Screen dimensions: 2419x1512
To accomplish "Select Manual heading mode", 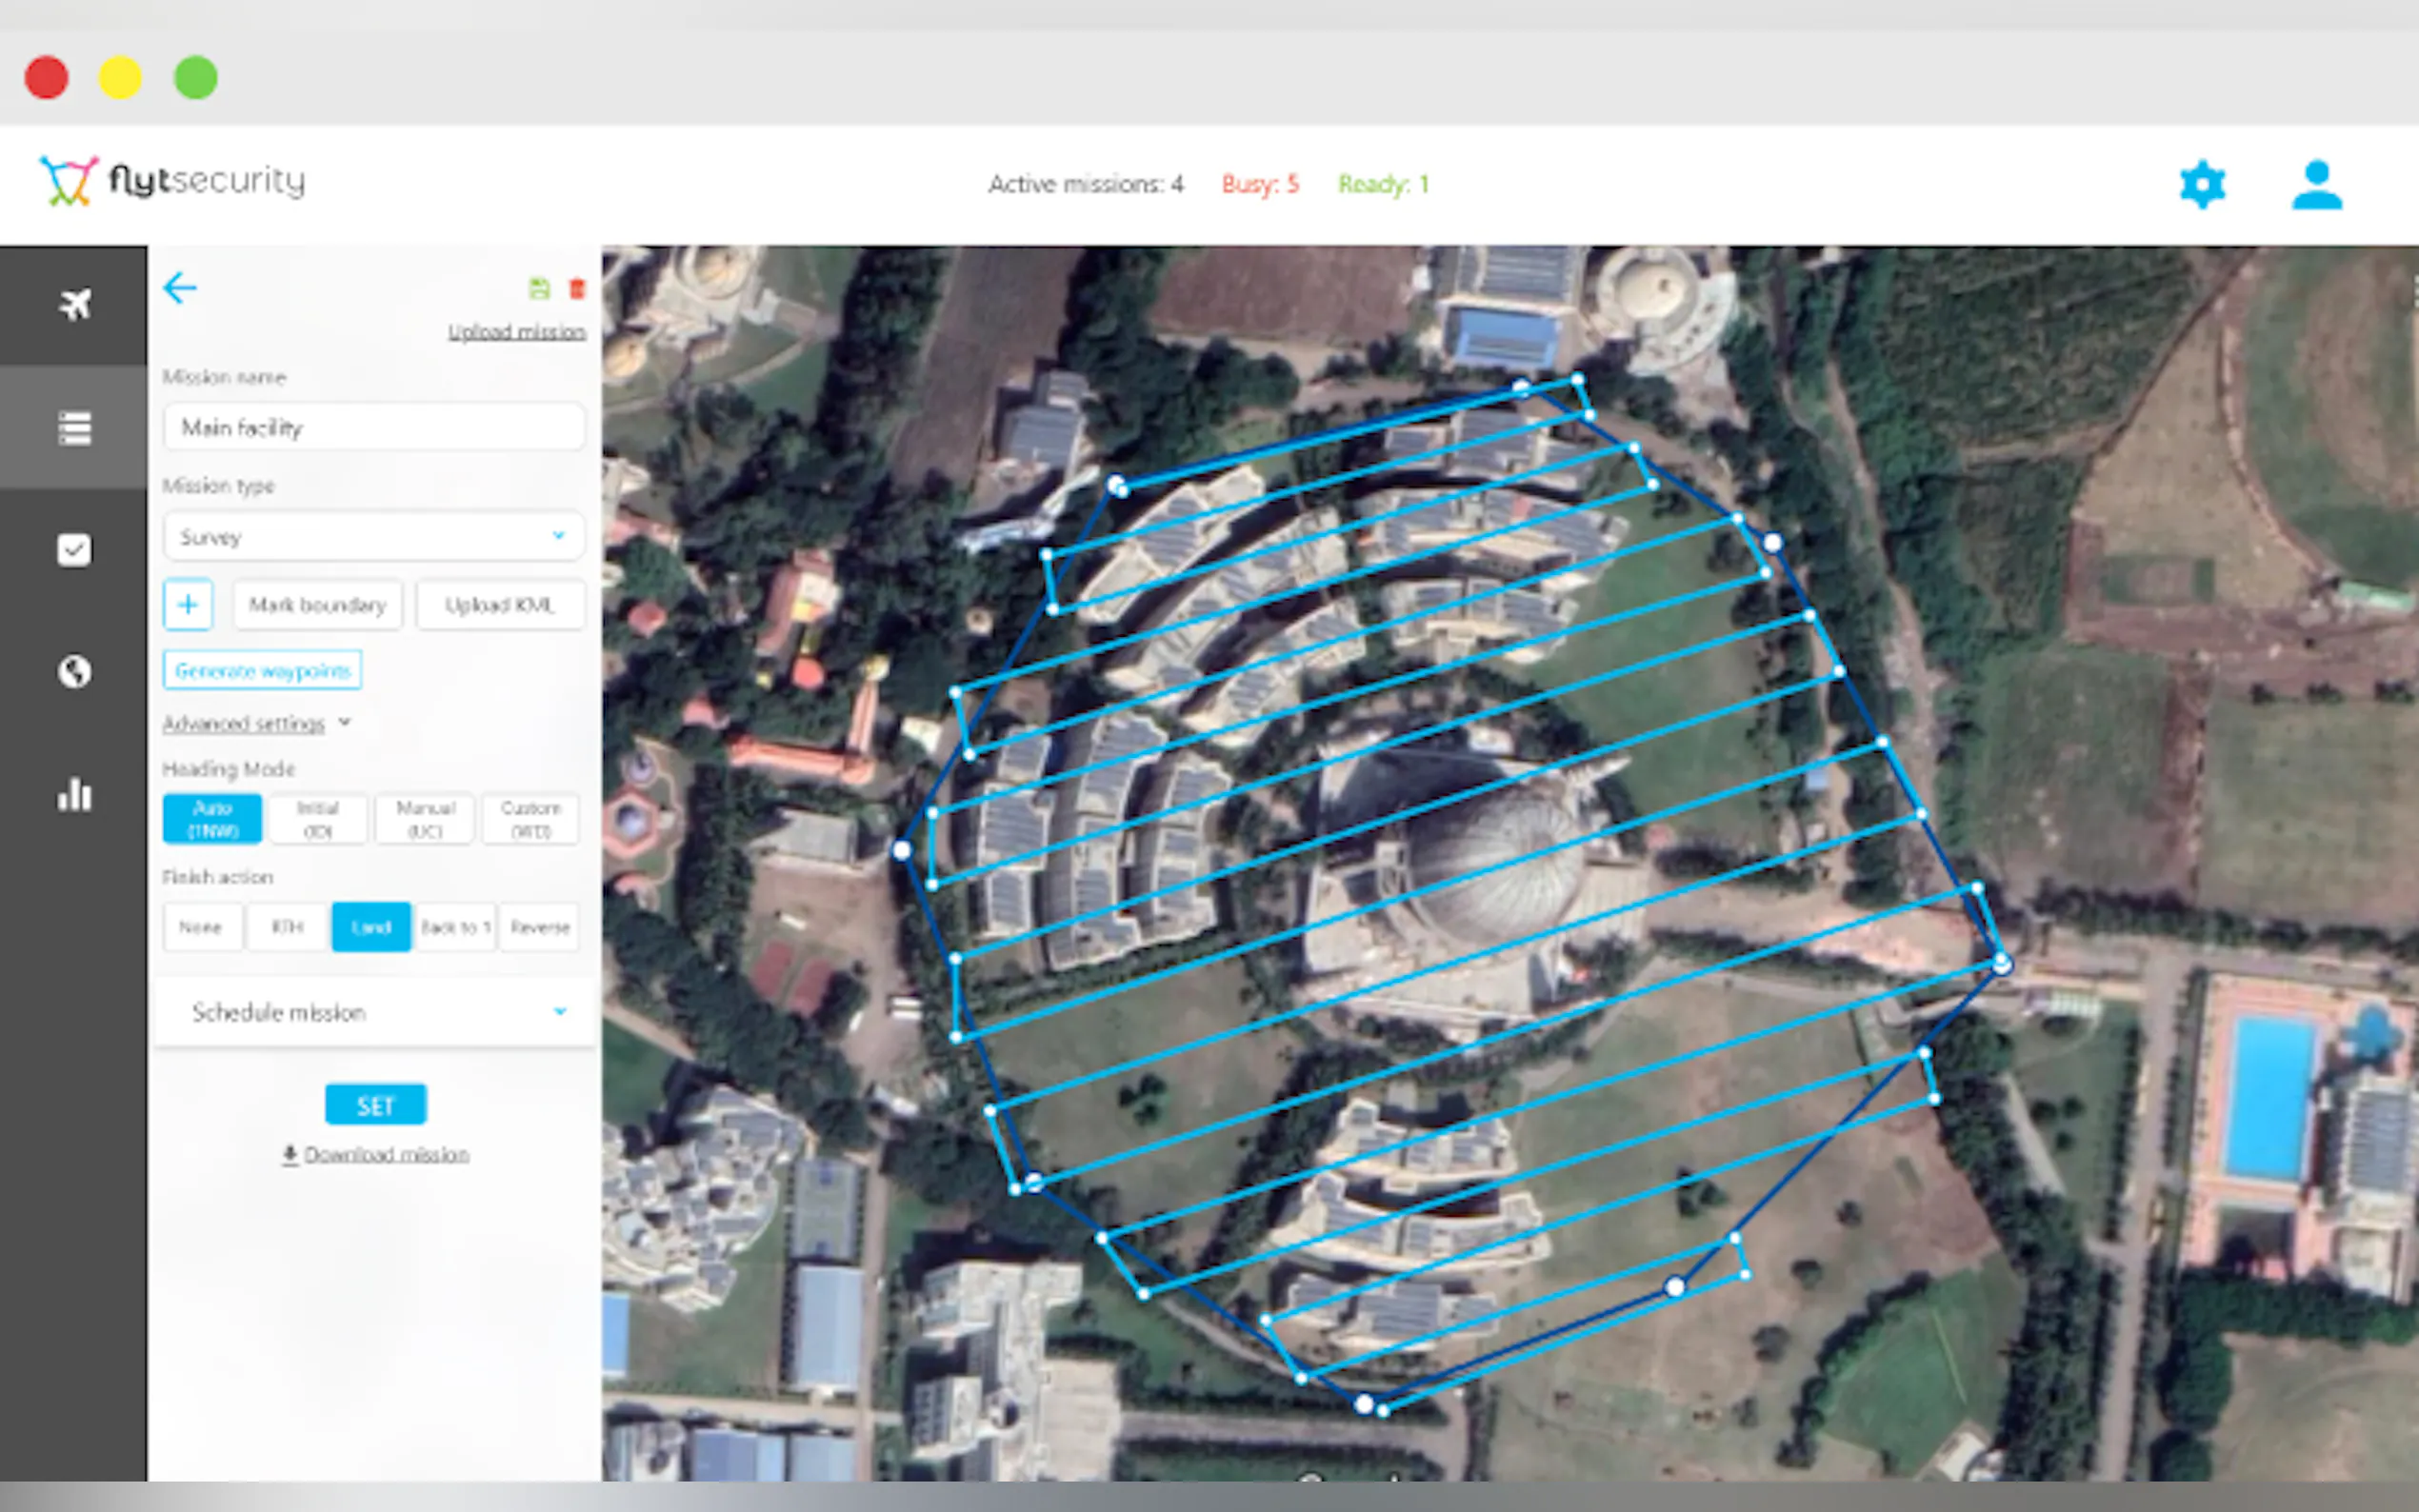I will (x=425, y=819).
